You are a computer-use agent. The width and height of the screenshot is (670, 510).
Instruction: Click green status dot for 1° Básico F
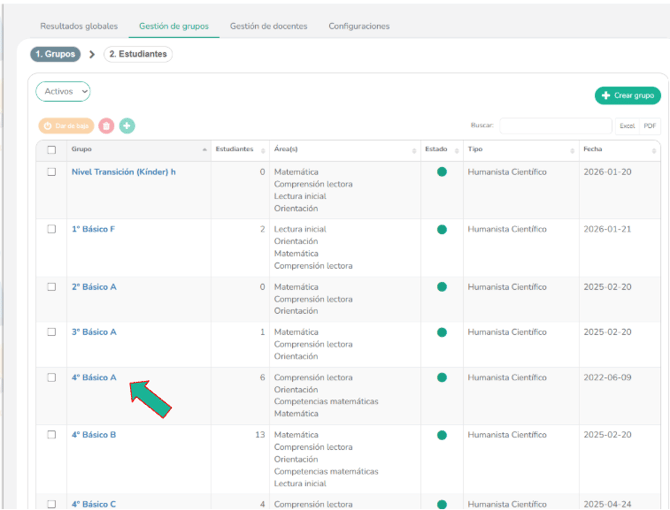pyautogui.click(x=441, y=229)
